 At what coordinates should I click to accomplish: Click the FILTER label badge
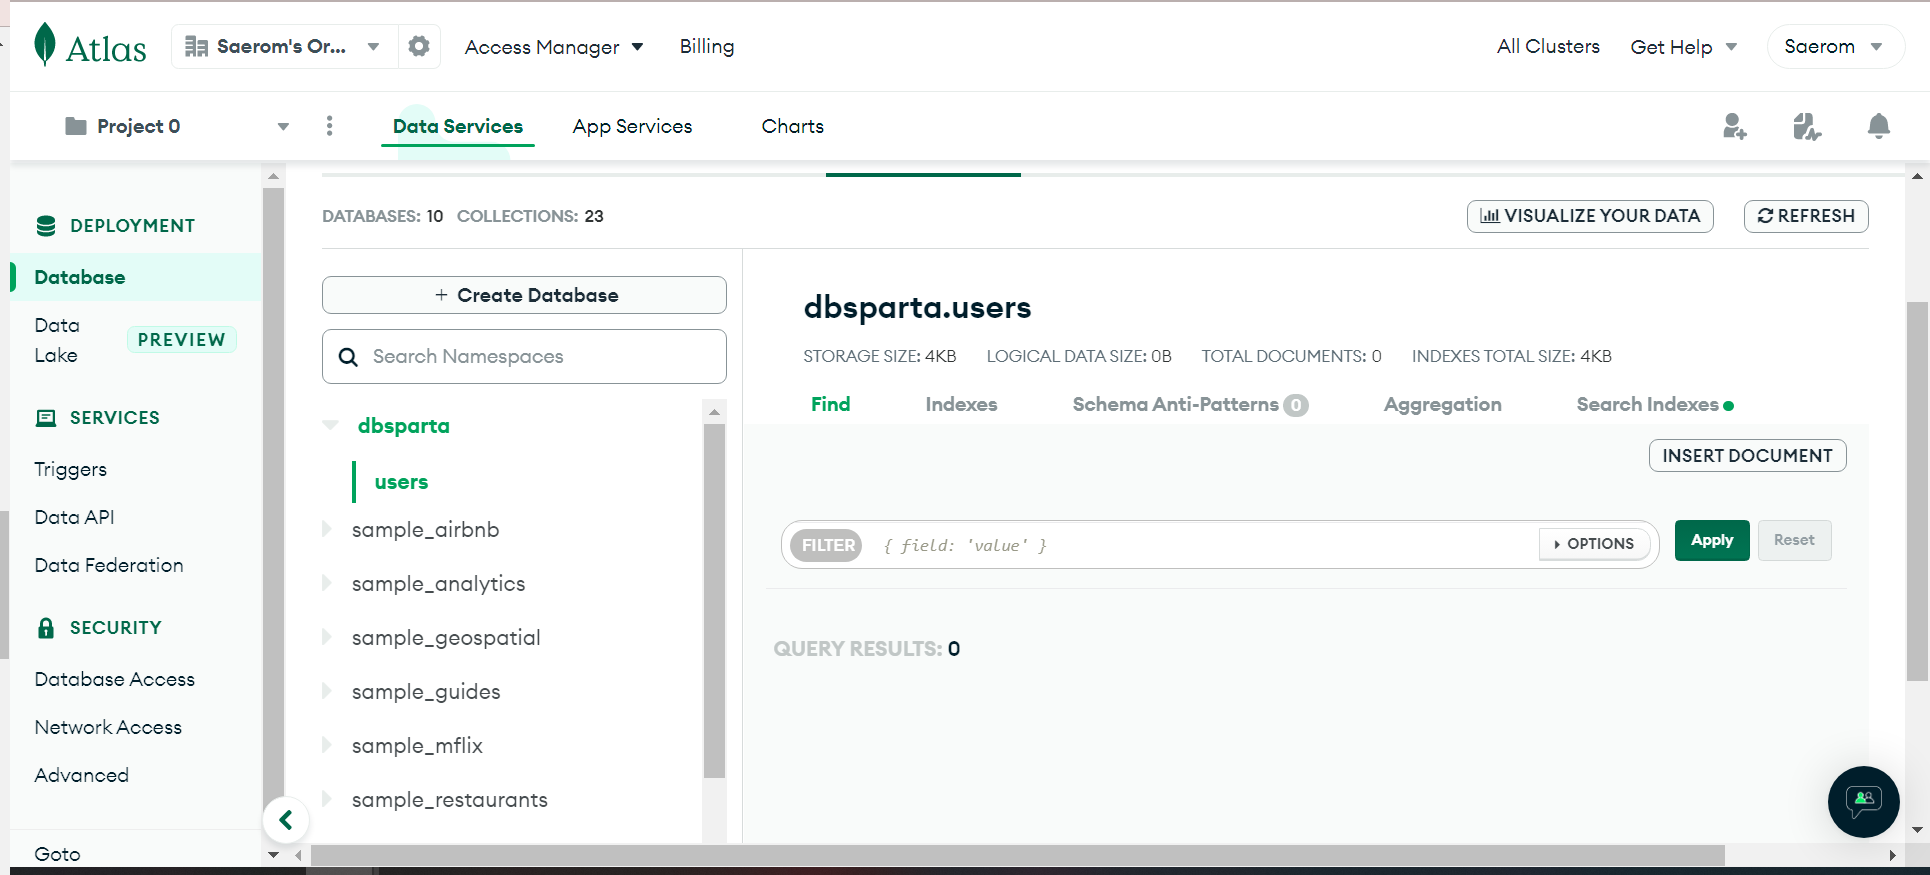pyautogui.click(x=828, y=545)
